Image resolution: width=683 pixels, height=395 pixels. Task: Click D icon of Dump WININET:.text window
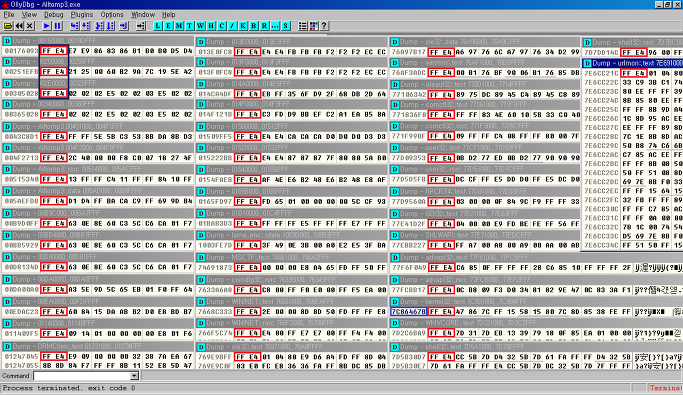point(201,301)
